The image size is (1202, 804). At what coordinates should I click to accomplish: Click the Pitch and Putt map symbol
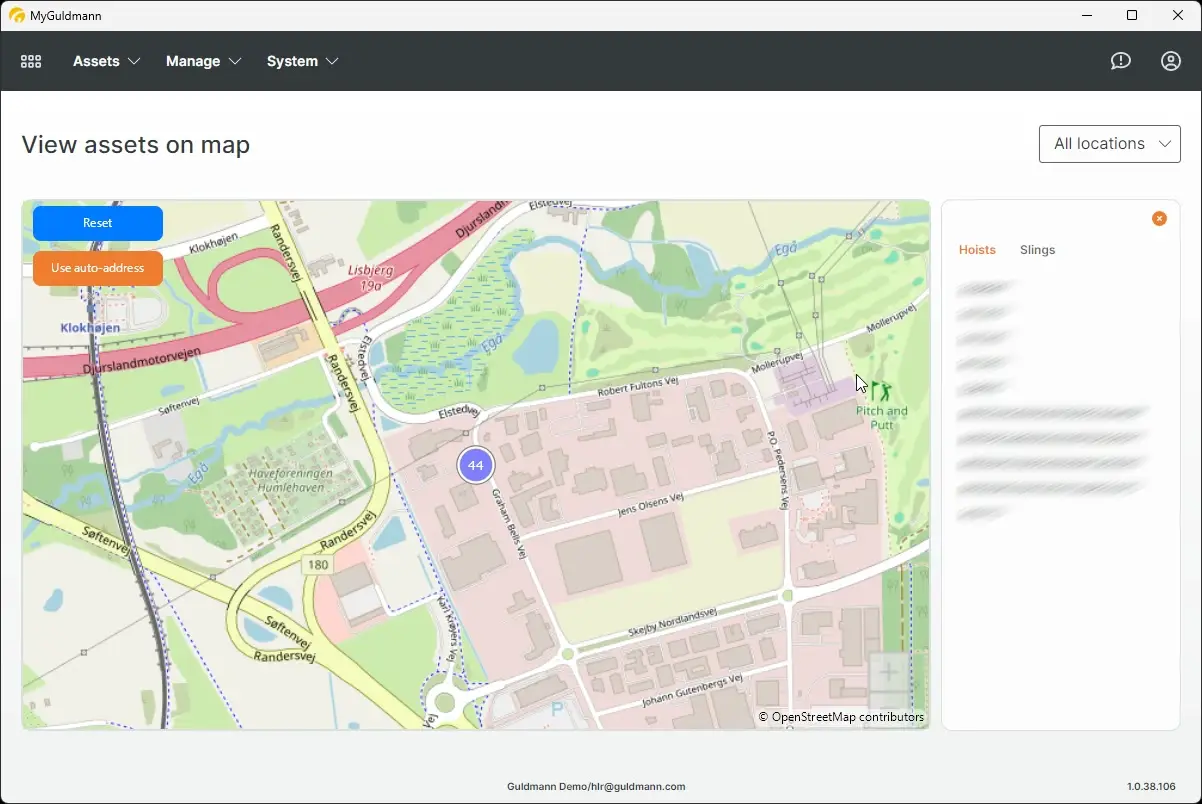(879, 390)
